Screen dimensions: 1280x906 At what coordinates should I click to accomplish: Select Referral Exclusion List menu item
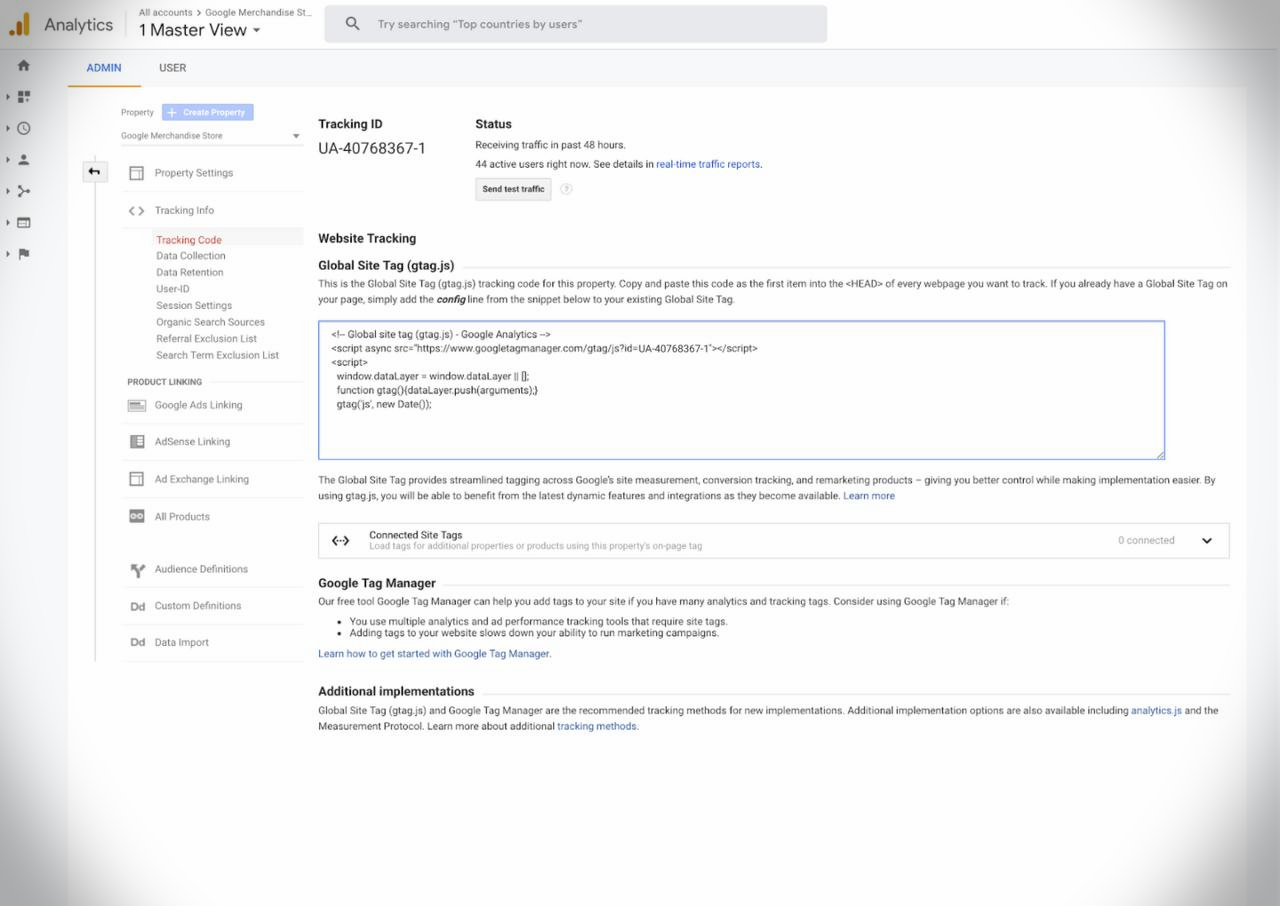207,339
